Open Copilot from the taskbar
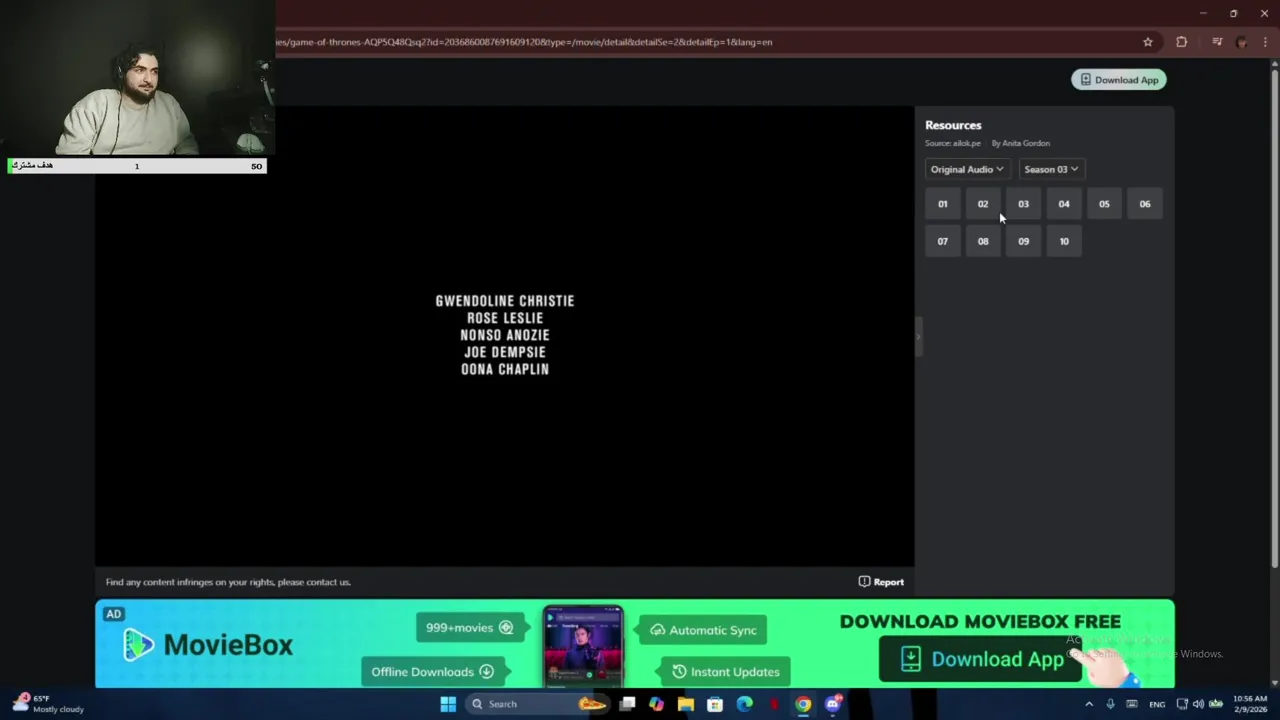The height and width of the screenshot is (720, 1280). click(656, 704)
